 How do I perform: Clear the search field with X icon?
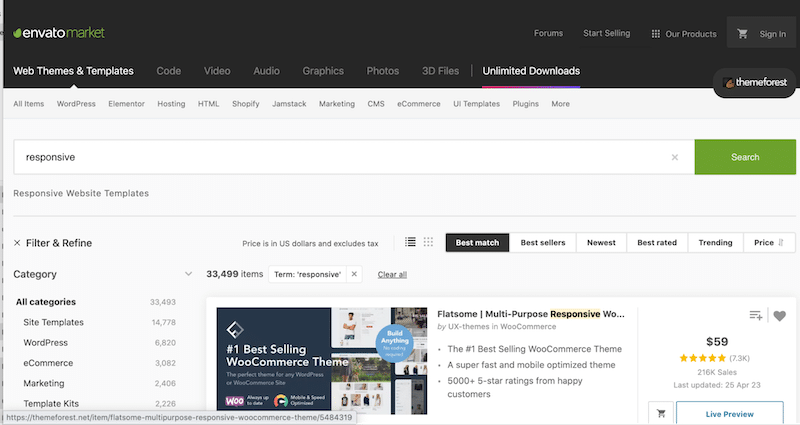674,157
